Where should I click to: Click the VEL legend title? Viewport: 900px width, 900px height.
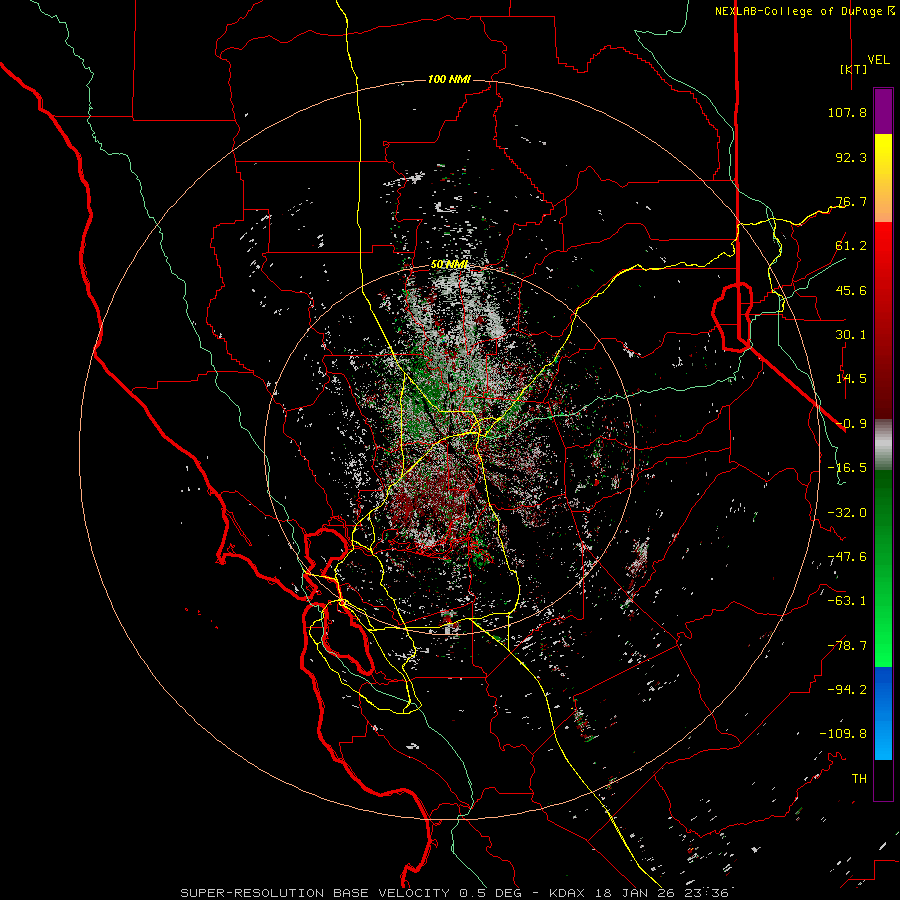coord(879,59)
